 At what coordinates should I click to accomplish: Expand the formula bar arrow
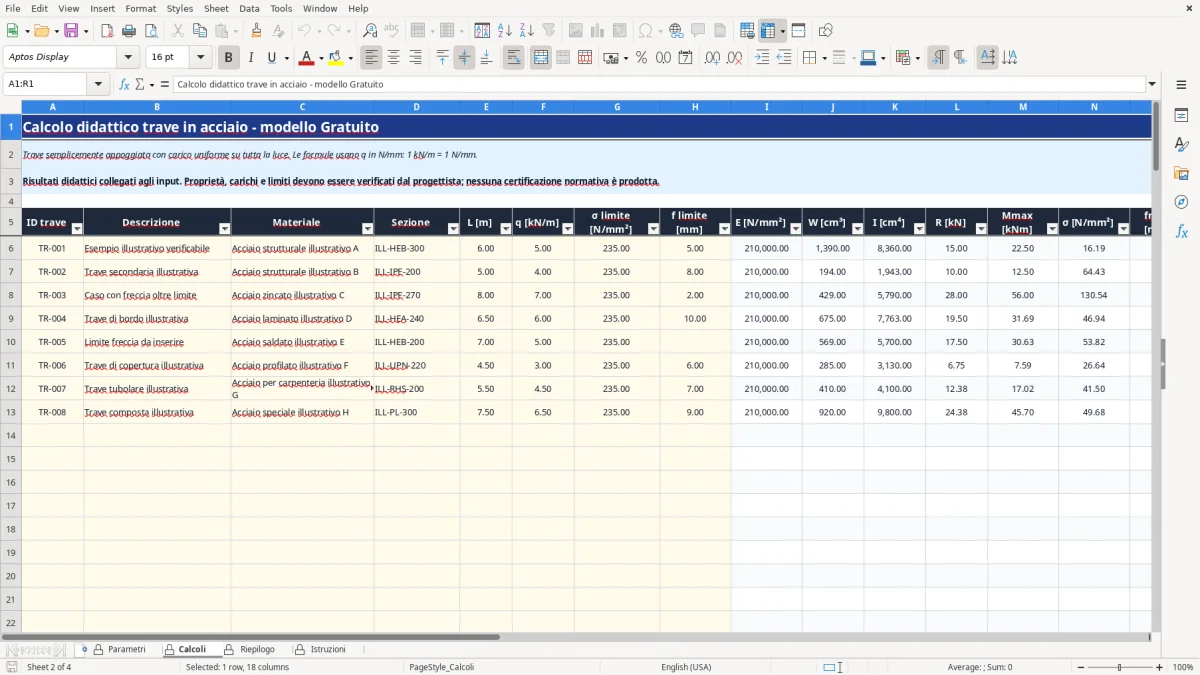[1152, 84]
